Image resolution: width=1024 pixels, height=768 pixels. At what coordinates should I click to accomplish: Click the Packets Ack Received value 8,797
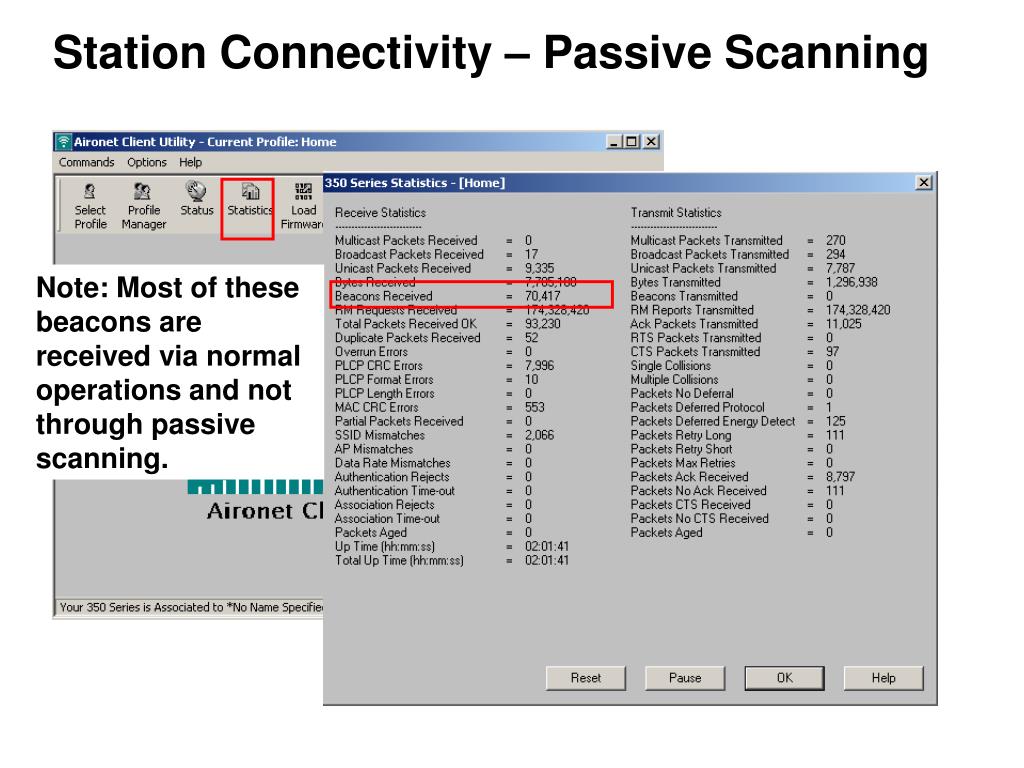pyautogui.click(x=840, y=477)
